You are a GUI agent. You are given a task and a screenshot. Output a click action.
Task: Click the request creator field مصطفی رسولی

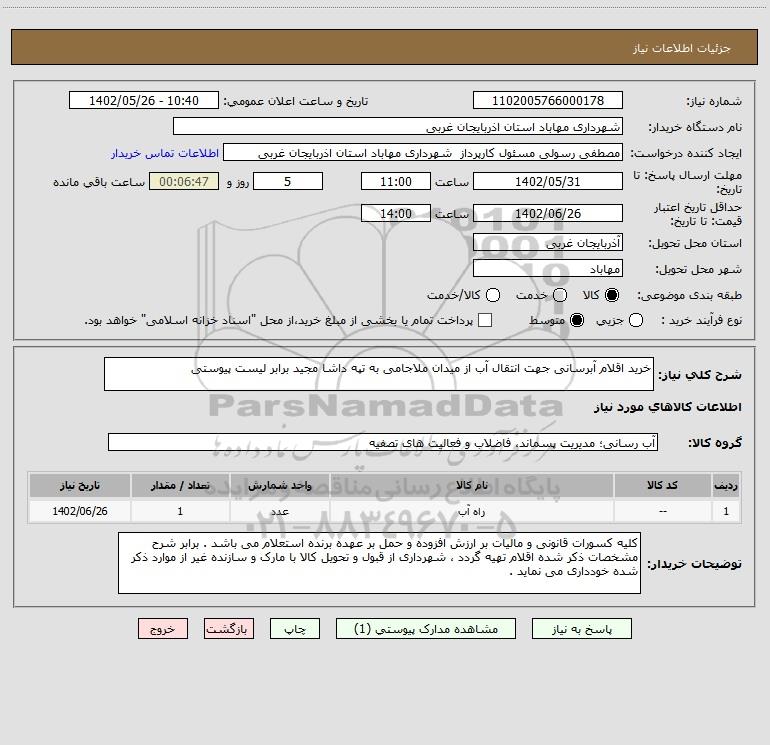[423, 152]
